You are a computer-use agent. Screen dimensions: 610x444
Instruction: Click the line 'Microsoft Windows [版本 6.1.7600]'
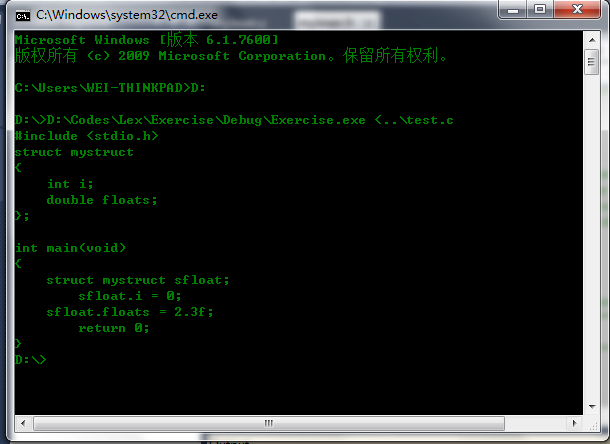pos(147,40)
